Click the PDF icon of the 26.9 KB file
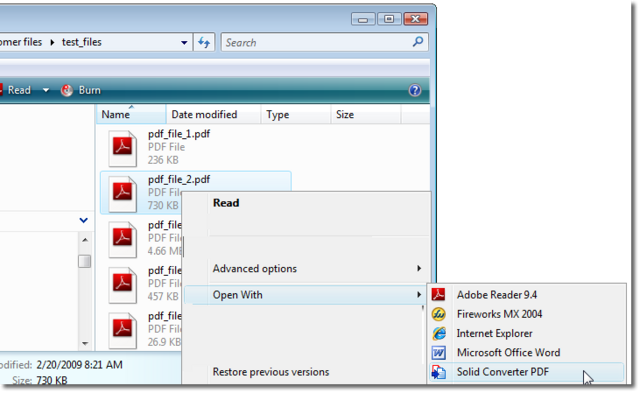 point(122,331)
